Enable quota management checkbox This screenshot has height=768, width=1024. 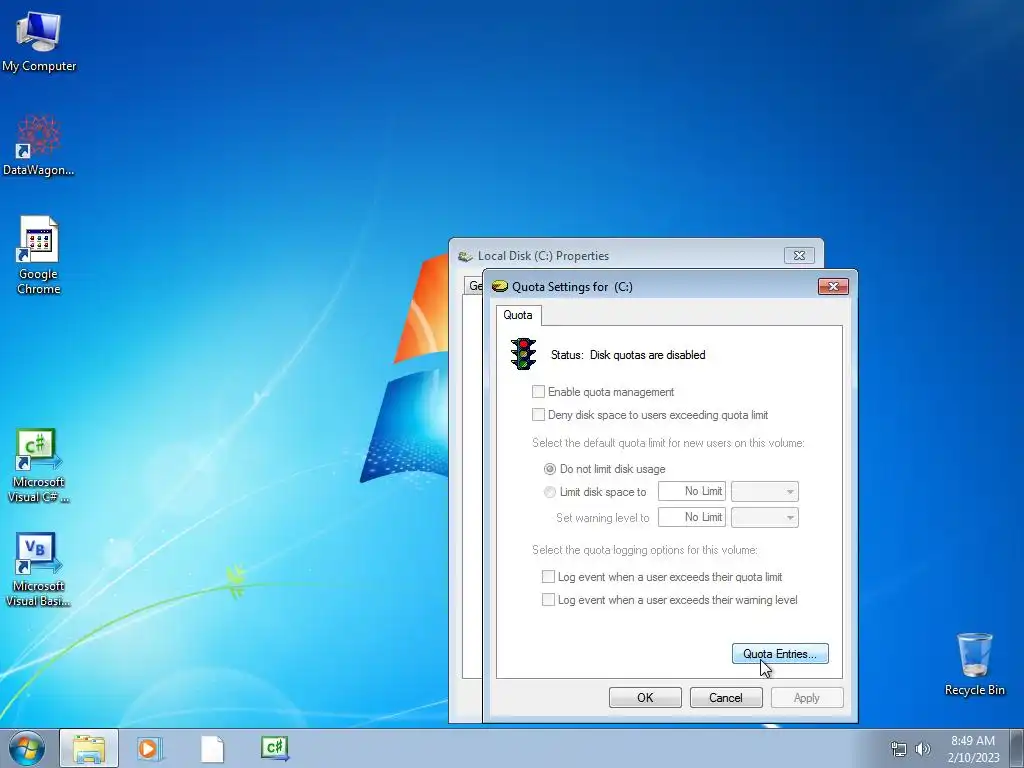pos(538,392)
